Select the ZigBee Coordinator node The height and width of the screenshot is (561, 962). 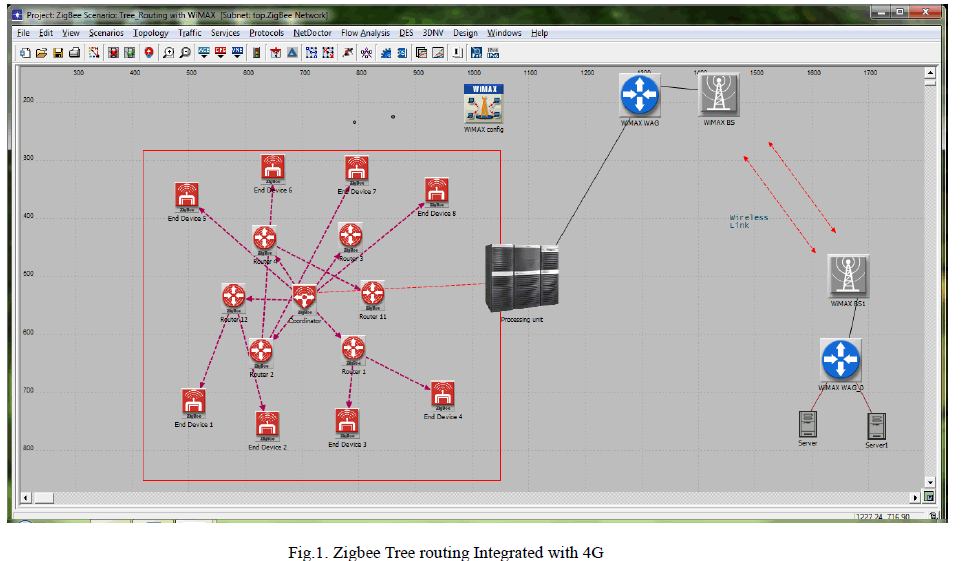[304, 297]
